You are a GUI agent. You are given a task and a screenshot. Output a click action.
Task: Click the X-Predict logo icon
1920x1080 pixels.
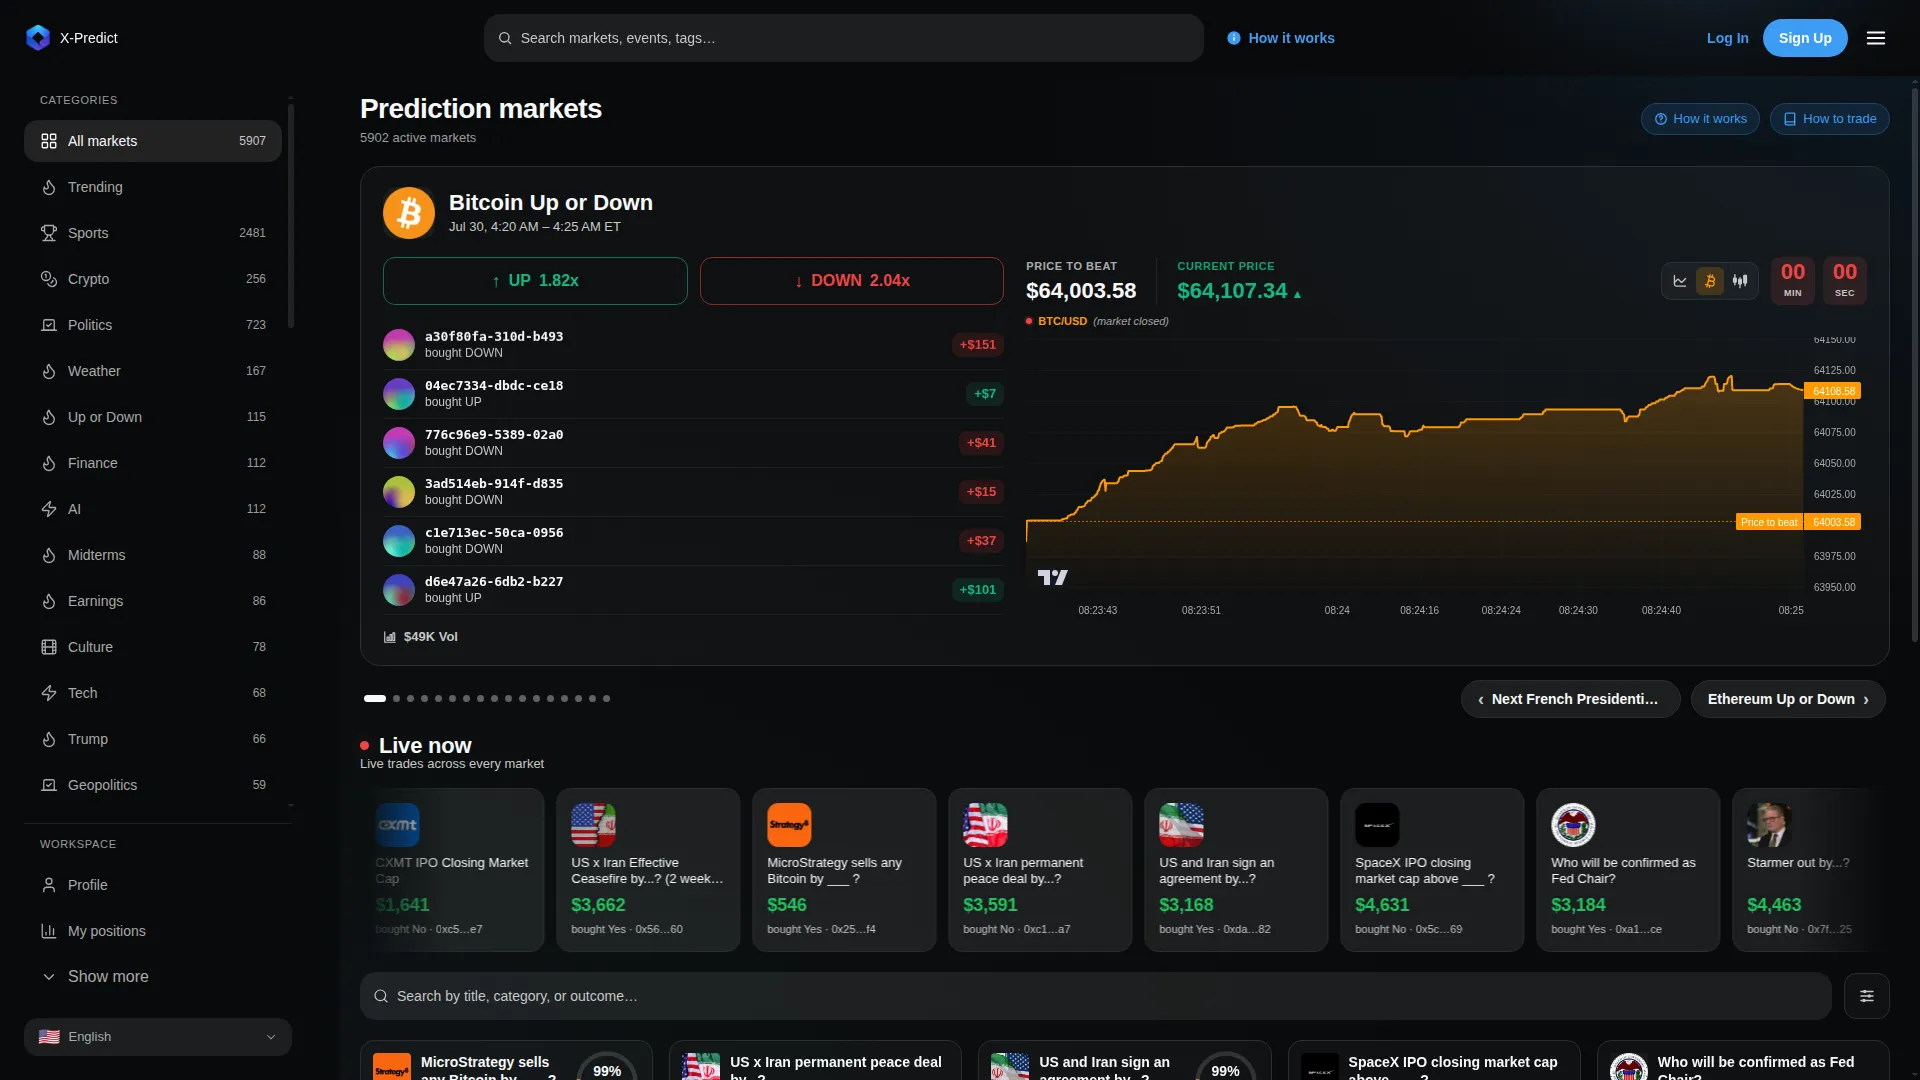point(38,38)
